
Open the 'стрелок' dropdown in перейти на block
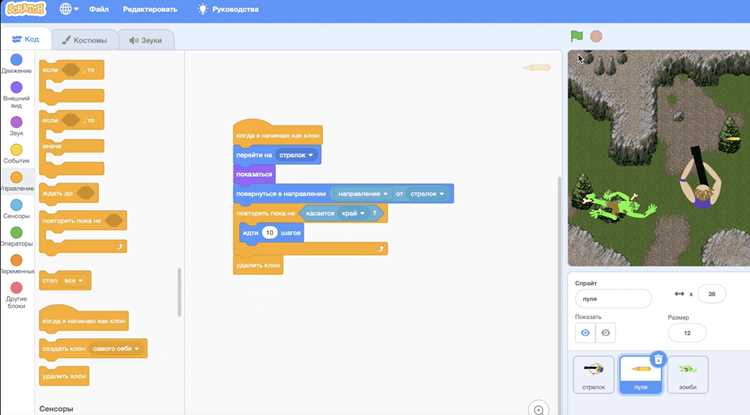[x=297, y=155]
